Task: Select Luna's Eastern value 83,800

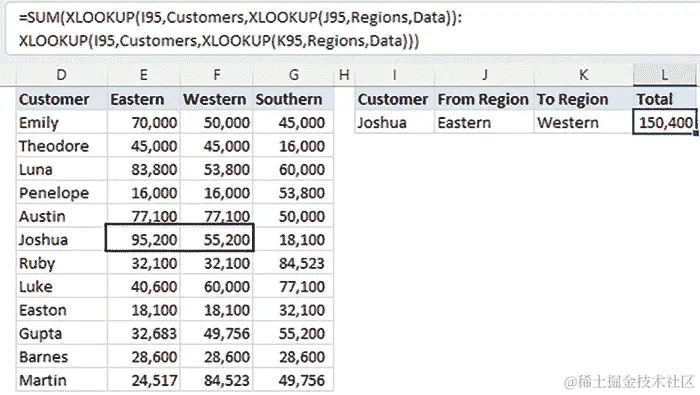Action: tap(143, 170)
